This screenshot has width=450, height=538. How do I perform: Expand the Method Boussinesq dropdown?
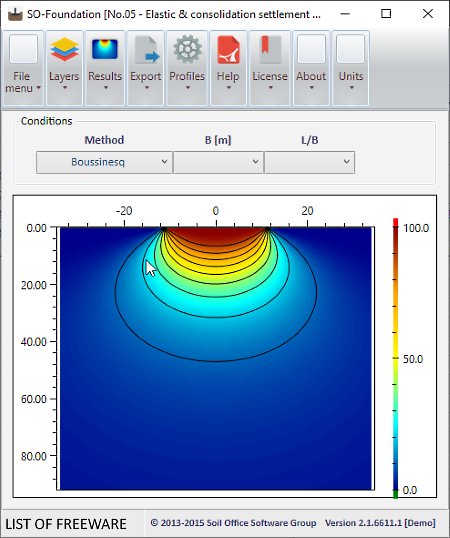(x=104, y=162)
